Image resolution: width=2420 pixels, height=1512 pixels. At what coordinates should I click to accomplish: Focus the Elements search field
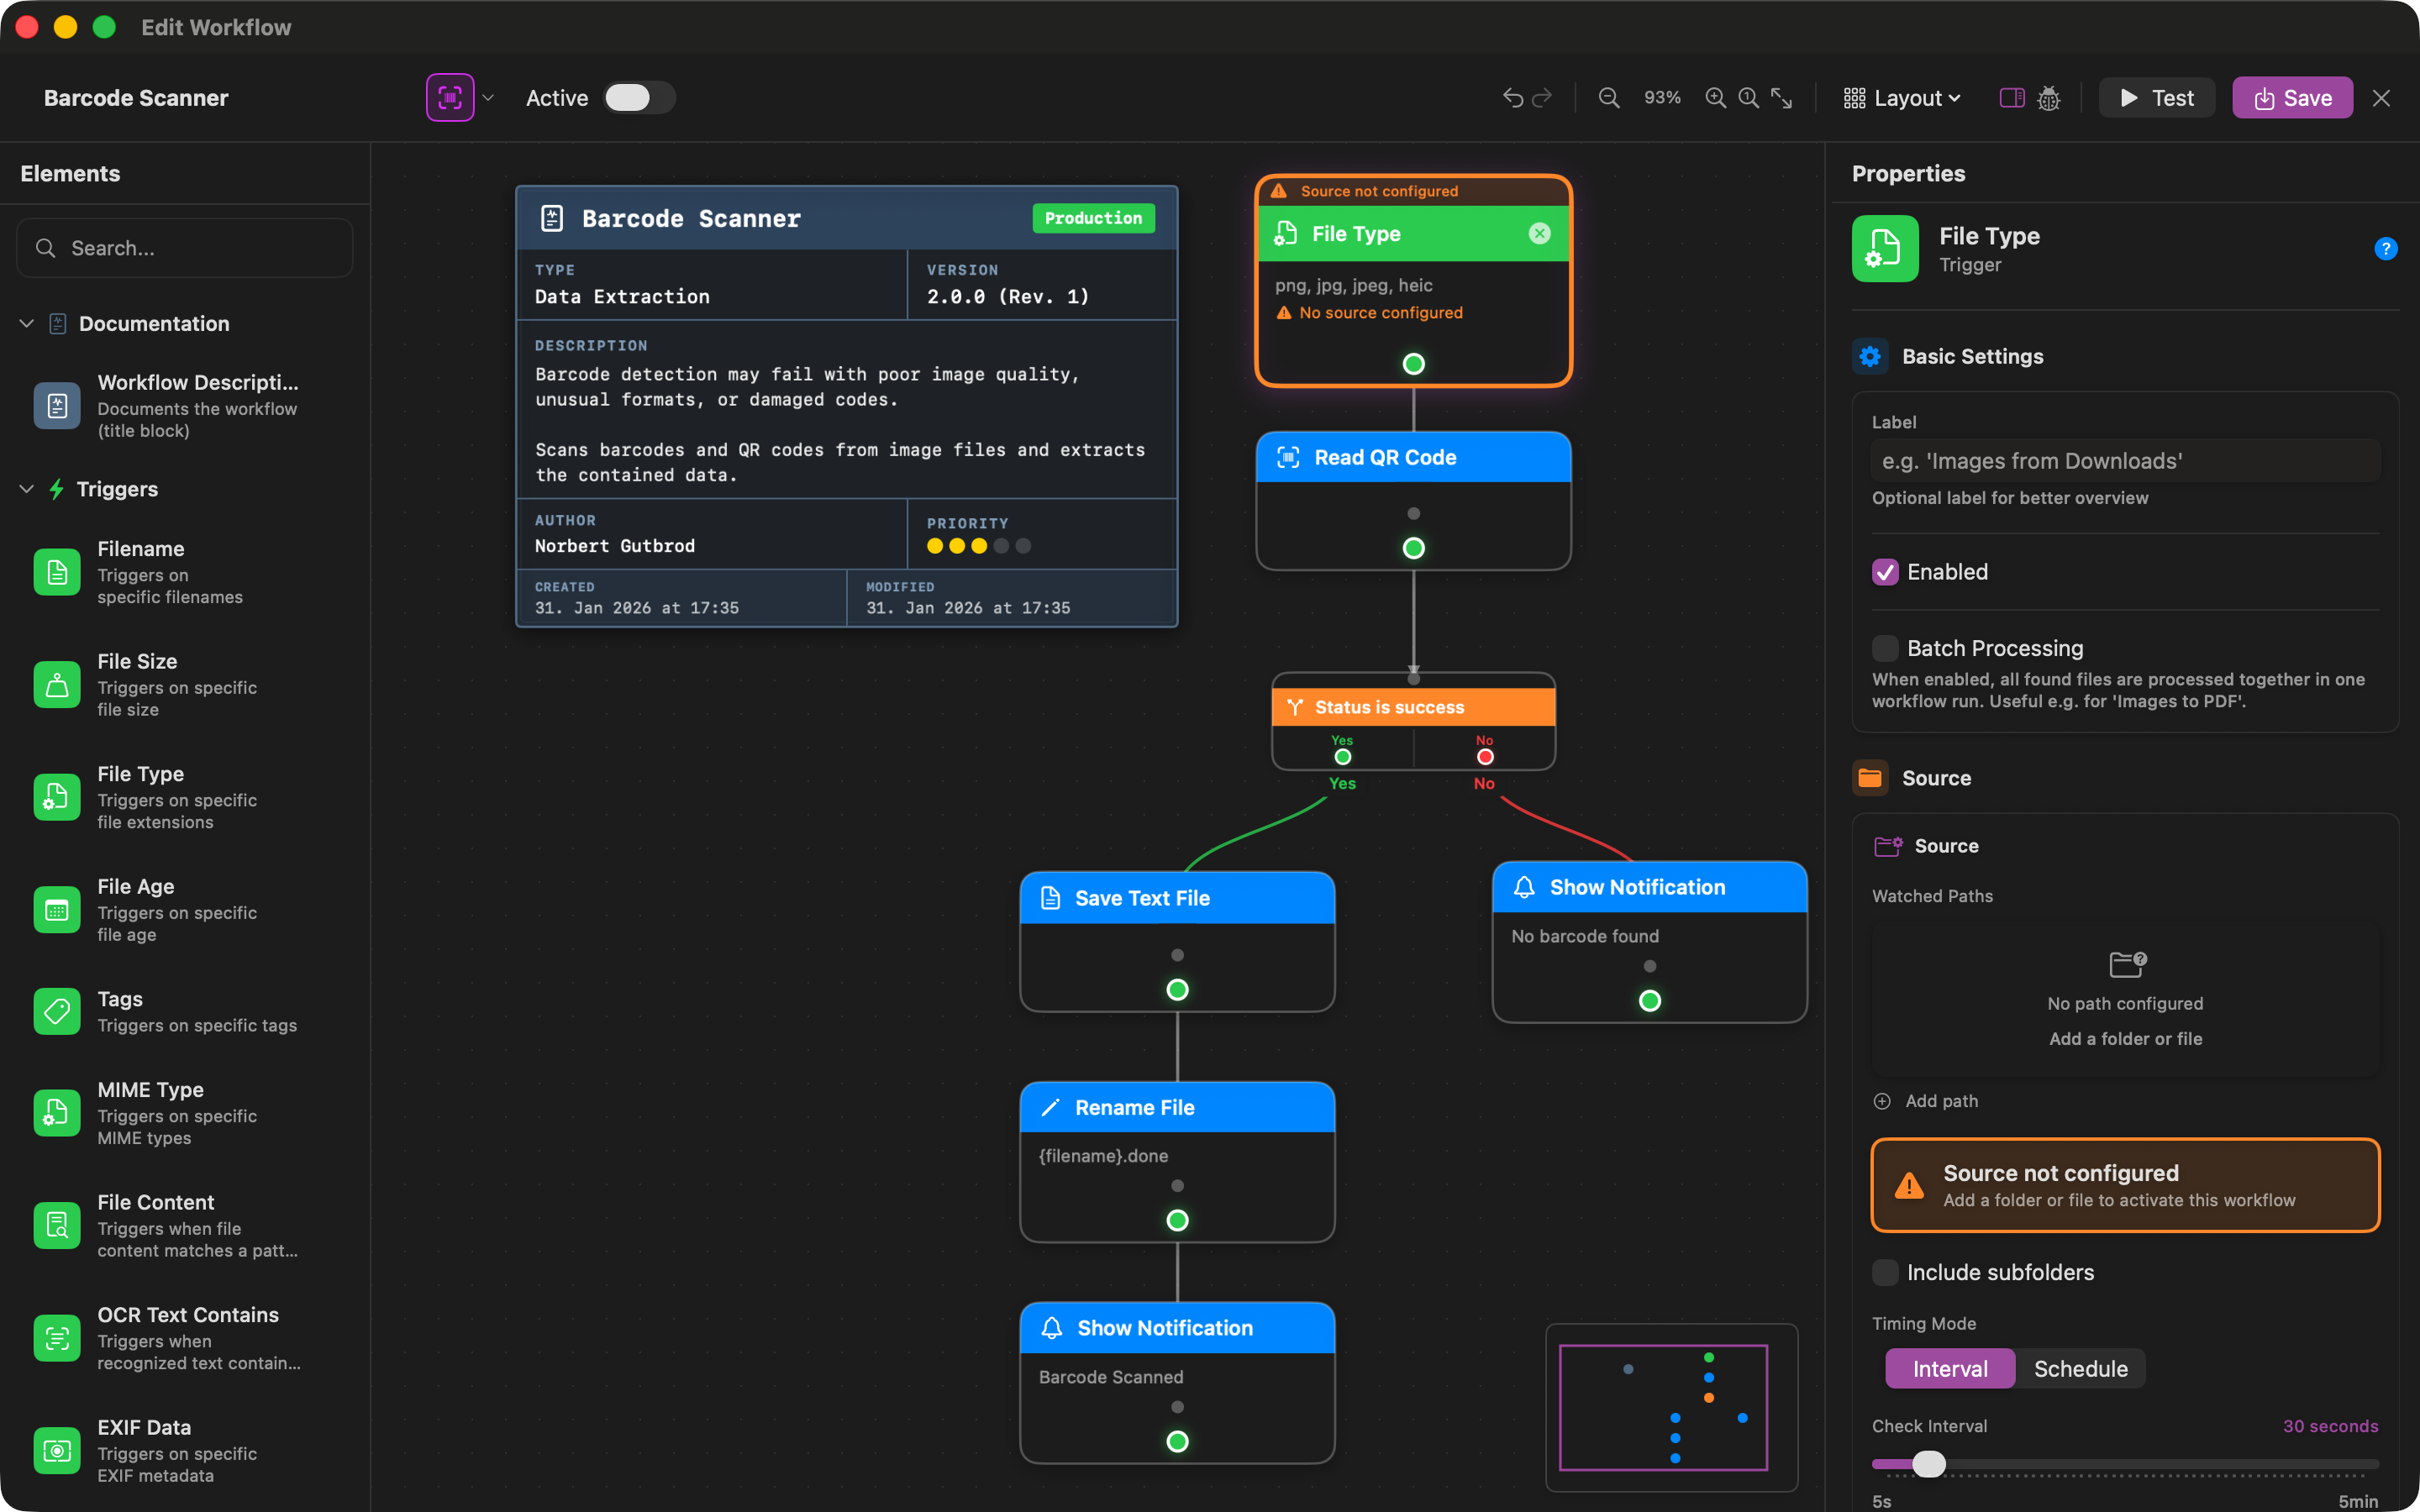185,248
